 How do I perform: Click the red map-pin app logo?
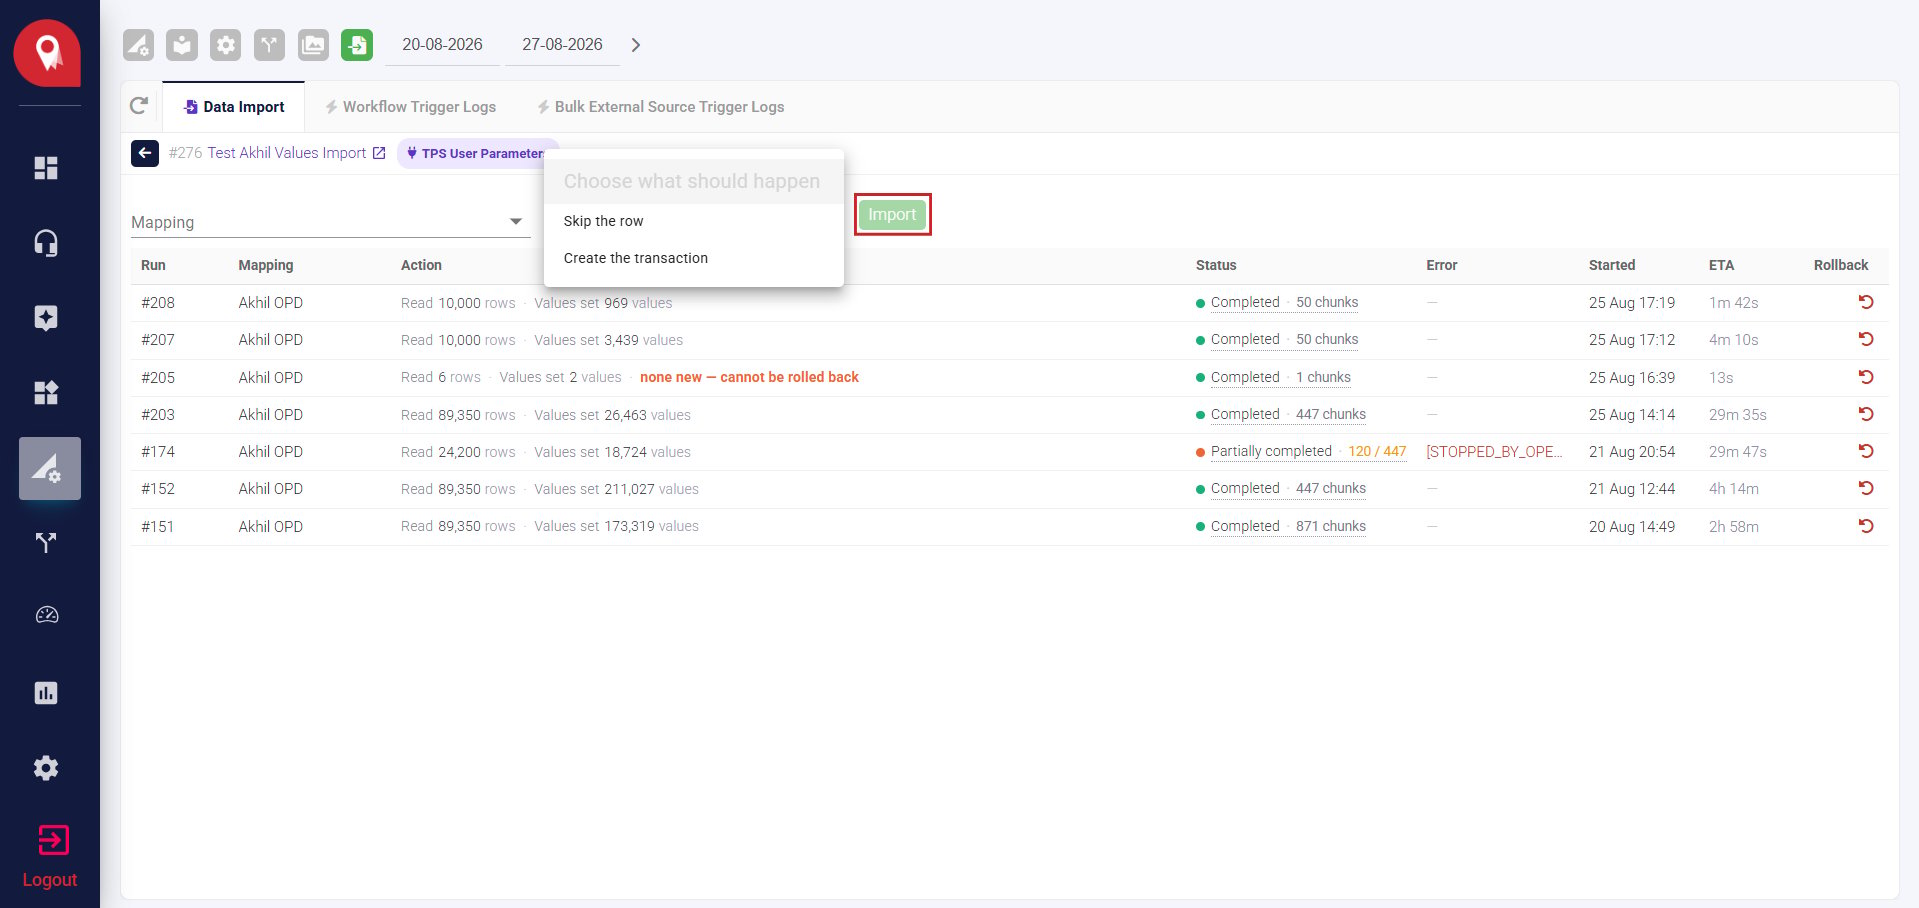(47, 53)
